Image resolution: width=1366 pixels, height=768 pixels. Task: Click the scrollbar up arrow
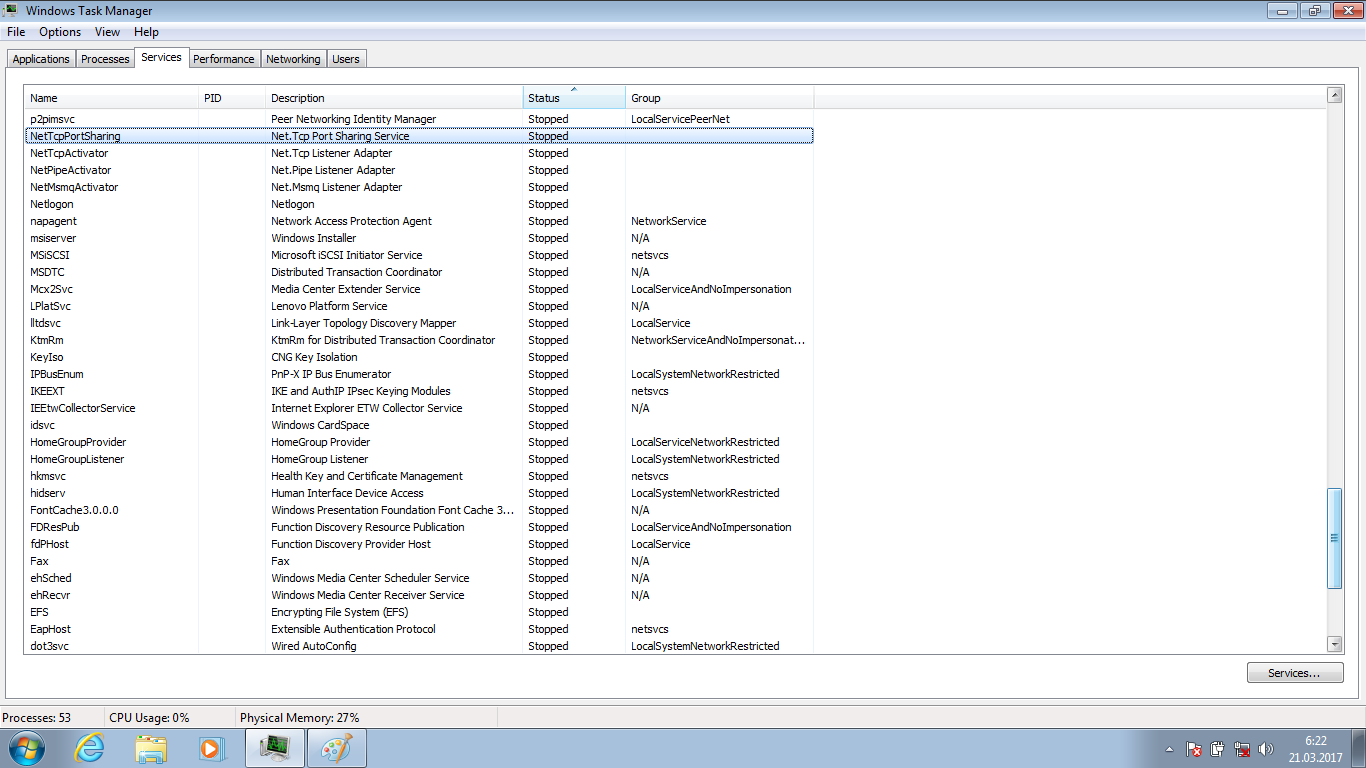1334,95
